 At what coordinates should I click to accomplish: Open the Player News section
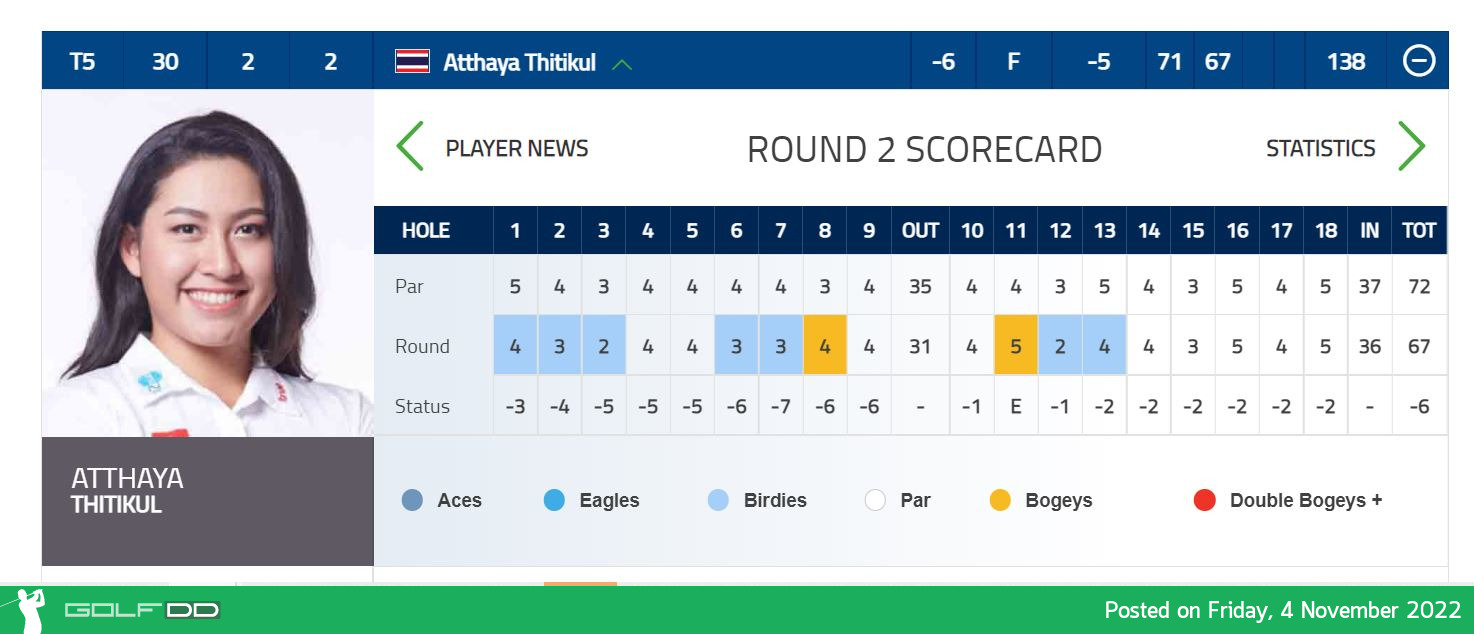click(x=517, y=148)
